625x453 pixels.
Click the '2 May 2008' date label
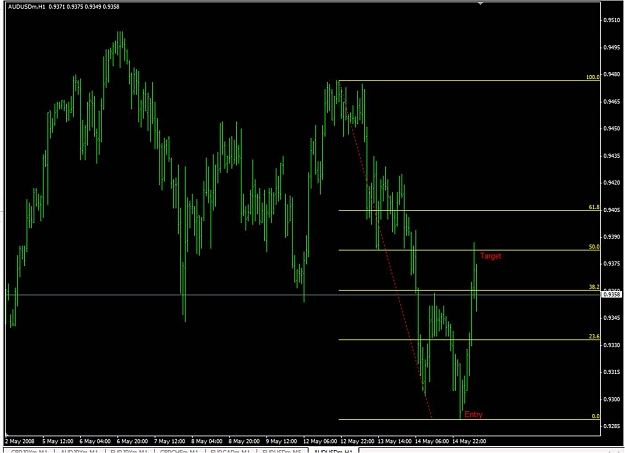pos(20,441)
